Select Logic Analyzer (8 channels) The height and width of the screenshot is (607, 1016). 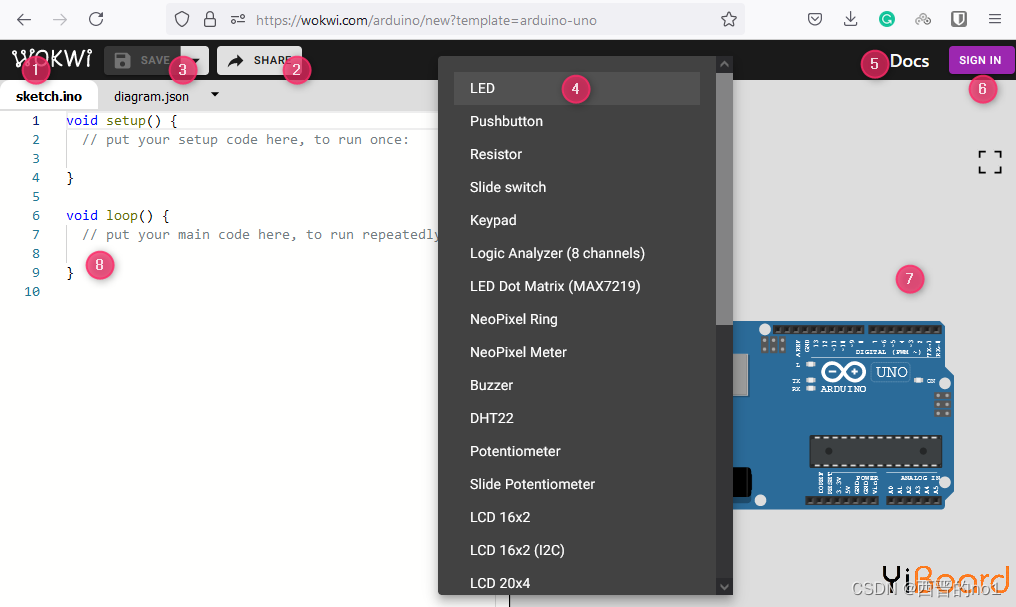pyautogui.click(x=577, y=253)
